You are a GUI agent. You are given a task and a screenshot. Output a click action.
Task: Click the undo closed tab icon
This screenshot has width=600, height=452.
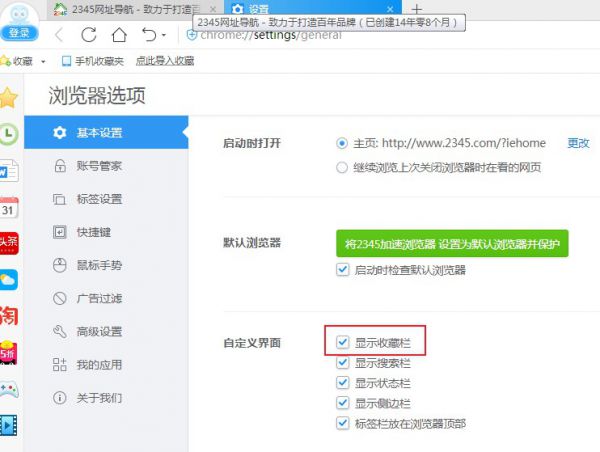149,35
